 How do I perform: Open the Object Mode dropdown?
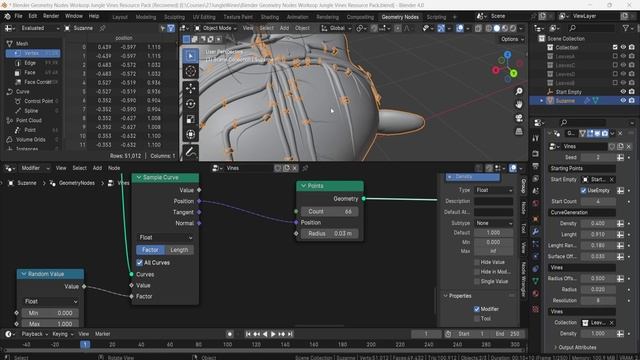(215, 28)
